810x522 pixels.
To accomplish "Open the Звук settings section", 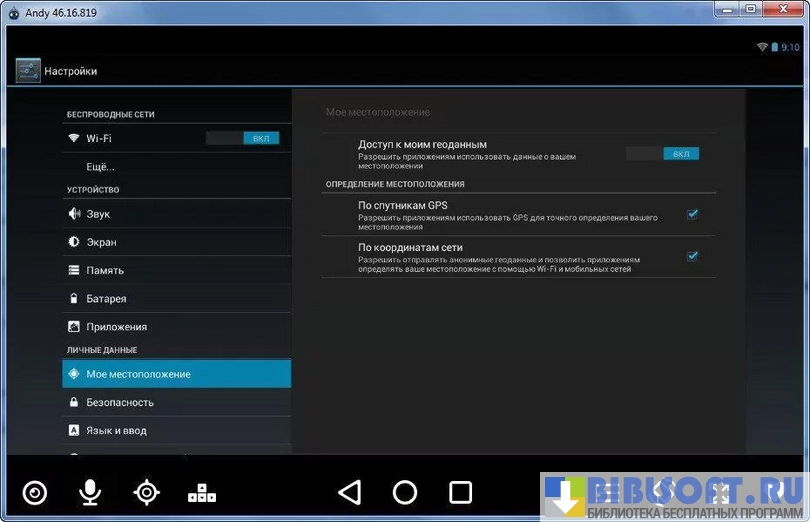I will (98, 214).
